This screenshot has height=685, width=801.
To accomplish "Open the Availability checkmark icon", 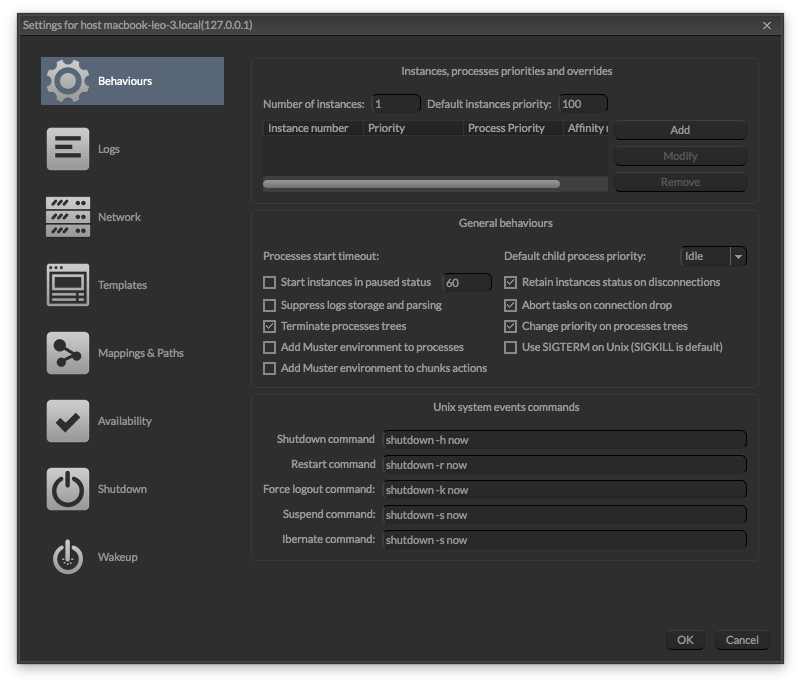I will [67, 421].
